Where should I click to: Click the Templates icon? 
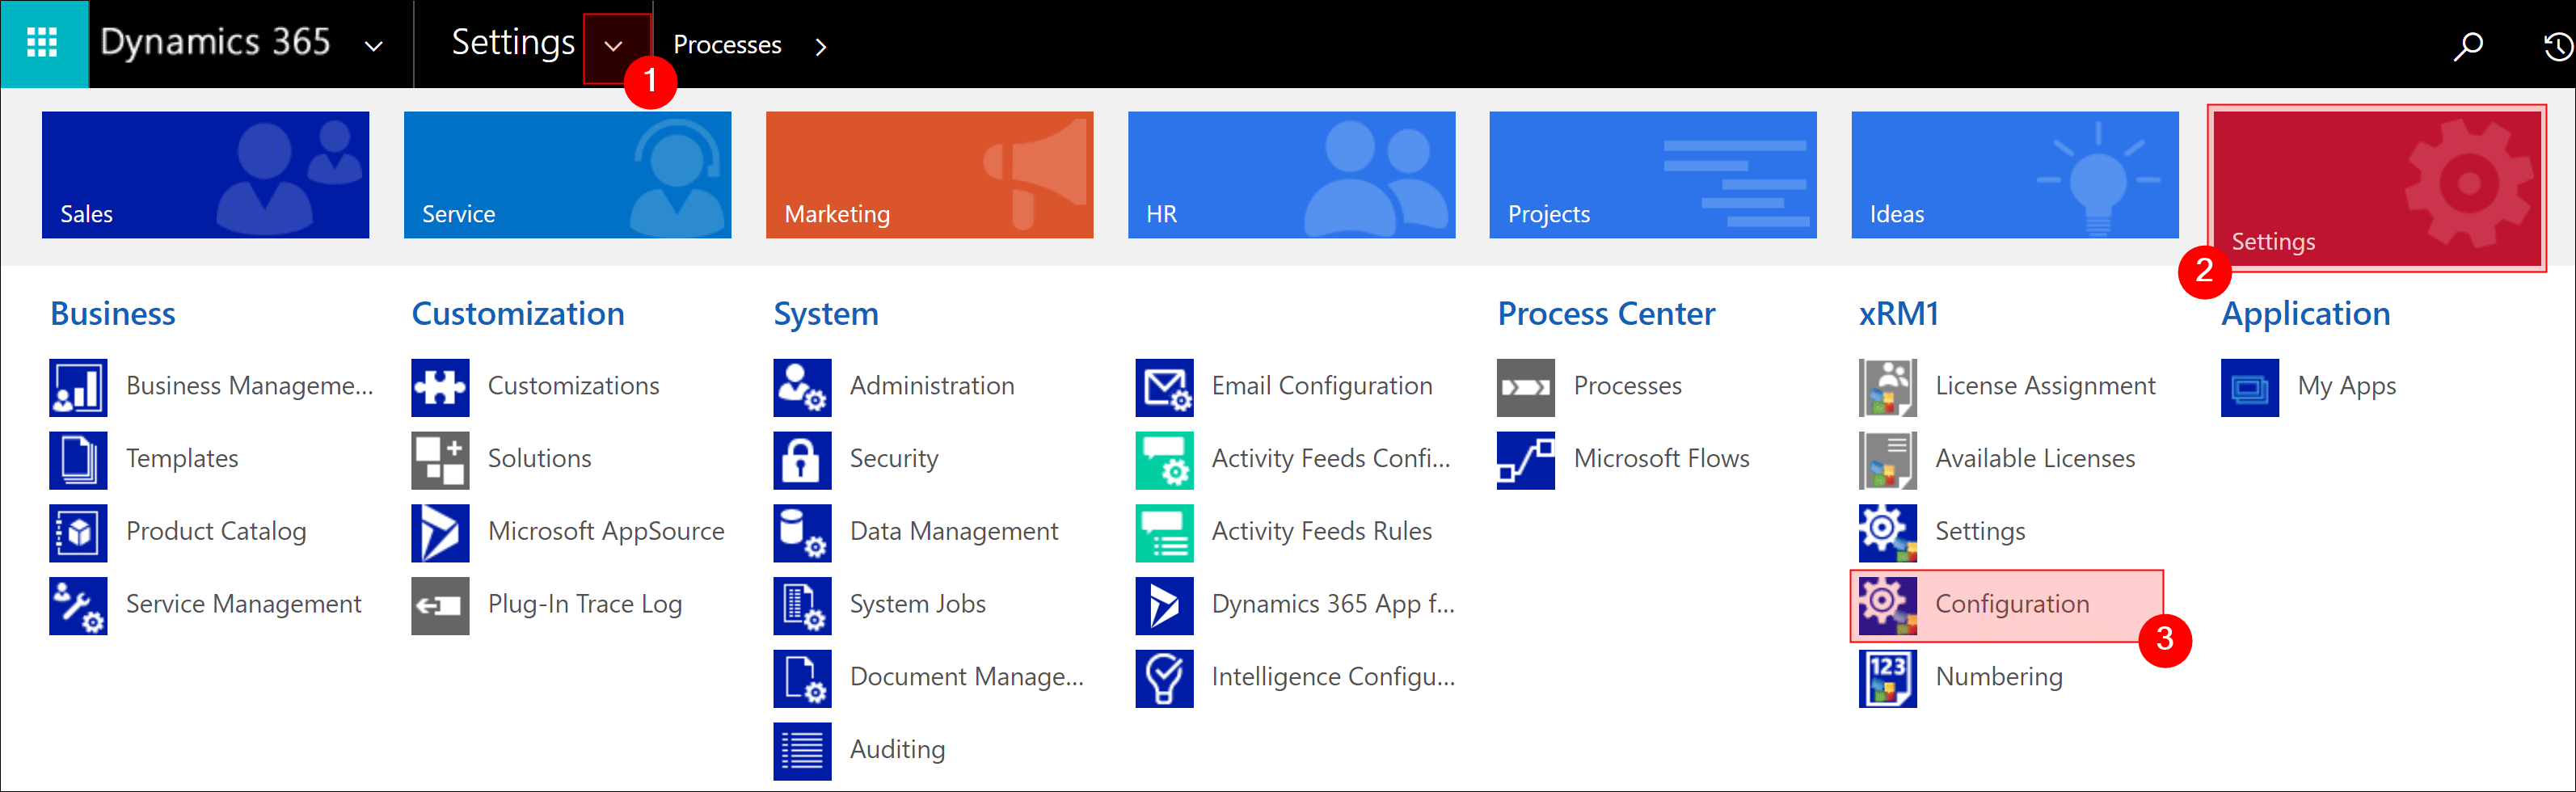point(78,460)
